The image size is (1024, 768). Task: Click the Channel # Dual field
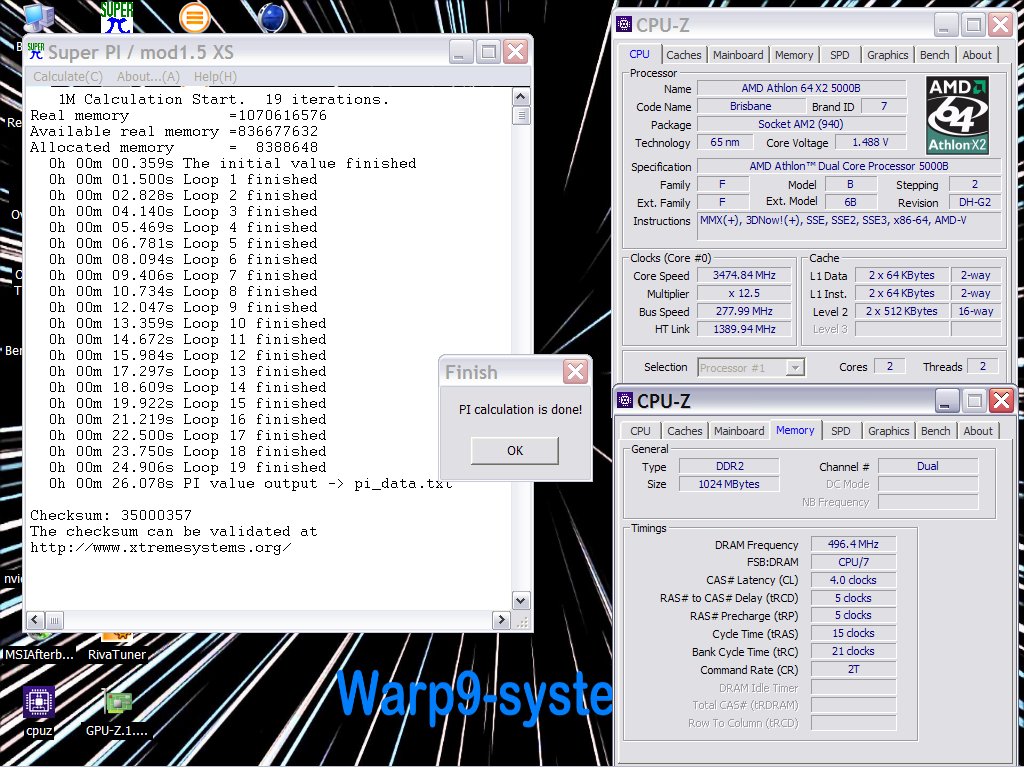pos(927,466)
